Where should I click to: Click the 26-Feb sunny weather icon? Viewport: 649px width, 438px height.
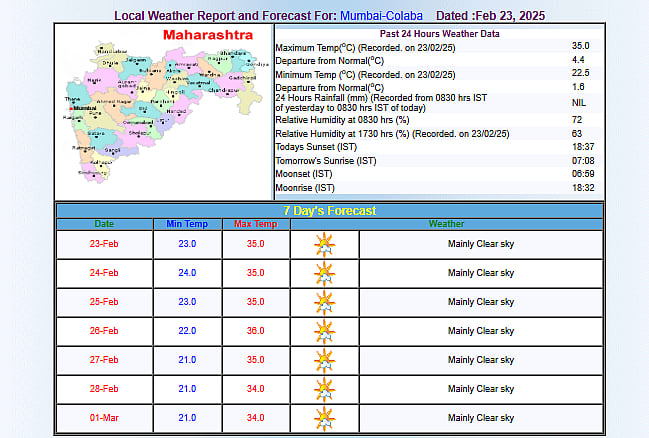click(324, 331)
